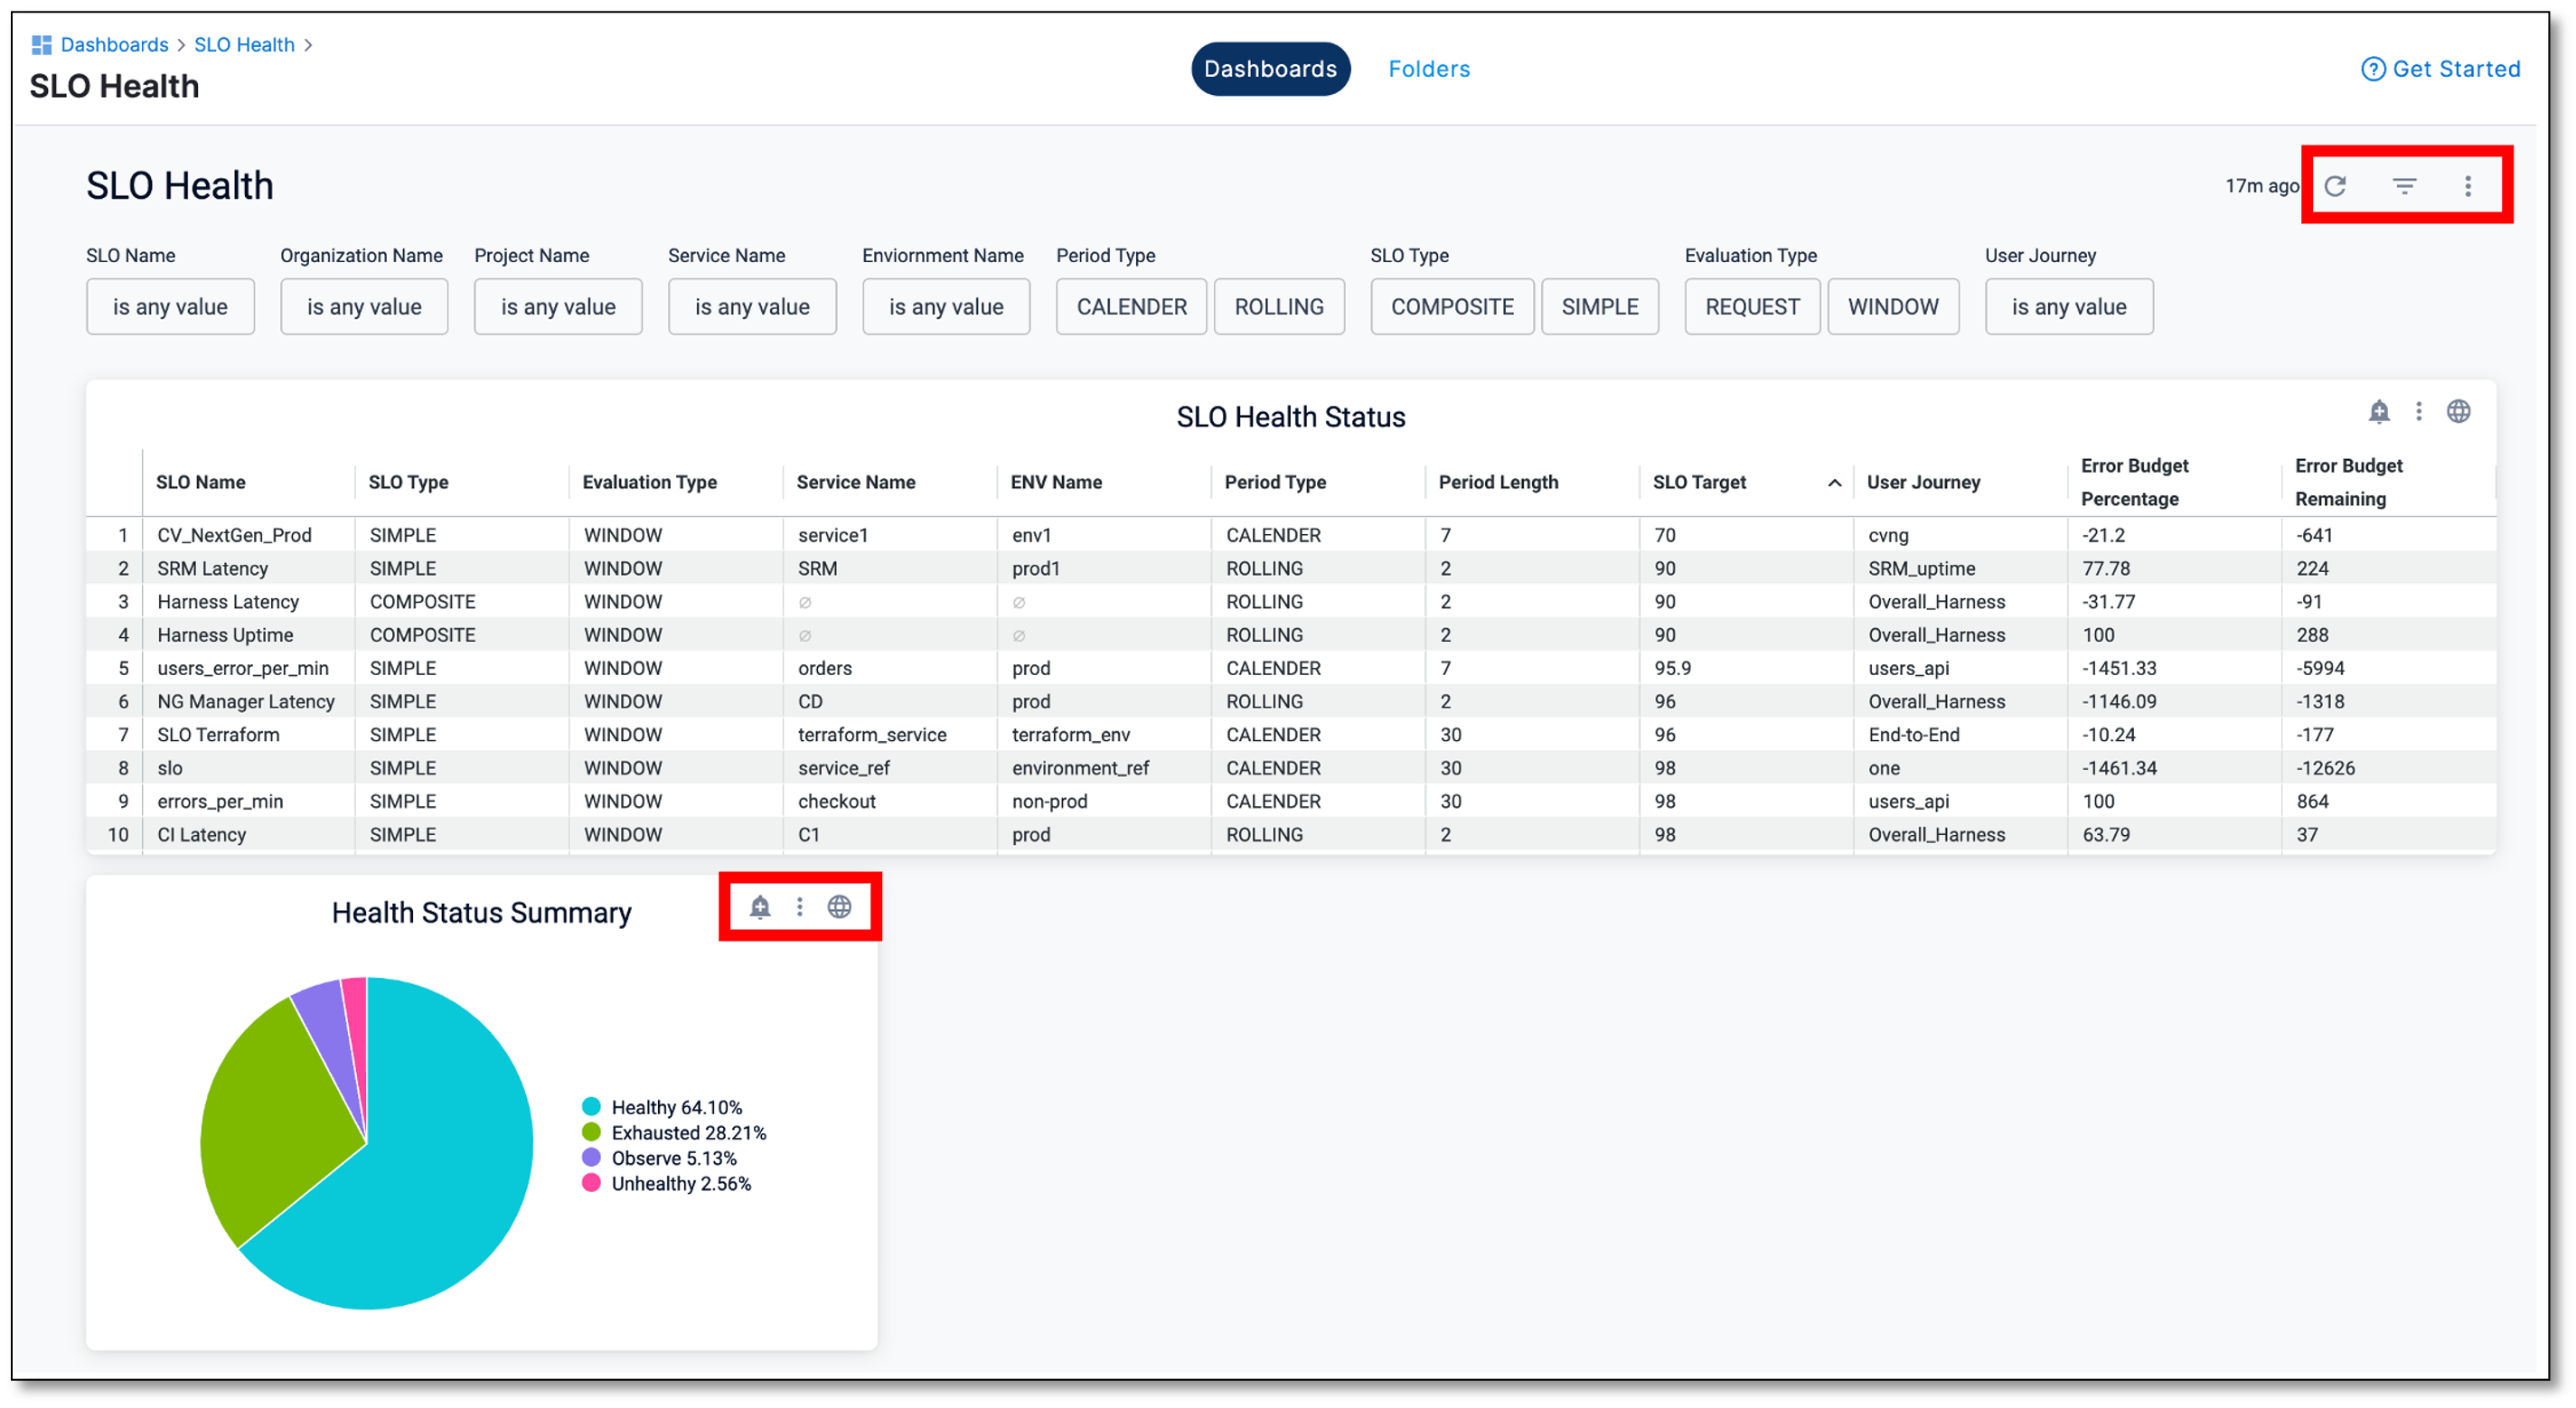Open Service Name filter value dropdown
Screen dimensions: 2576x1408
pyautogui.click(x=752, y=307)
